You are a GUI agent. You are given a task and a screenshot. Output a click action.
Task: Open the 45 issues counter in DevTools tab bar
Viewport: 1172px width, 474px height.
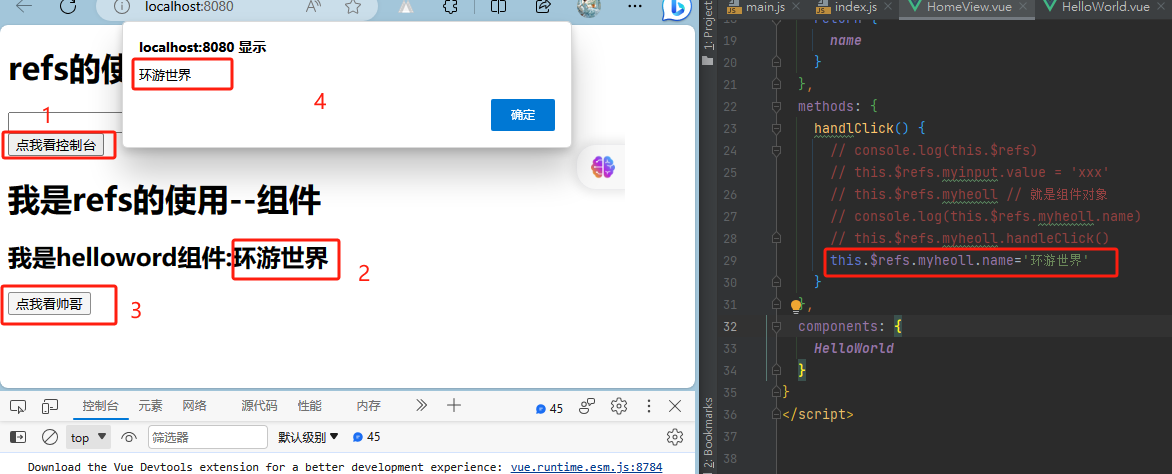point(549,408)
